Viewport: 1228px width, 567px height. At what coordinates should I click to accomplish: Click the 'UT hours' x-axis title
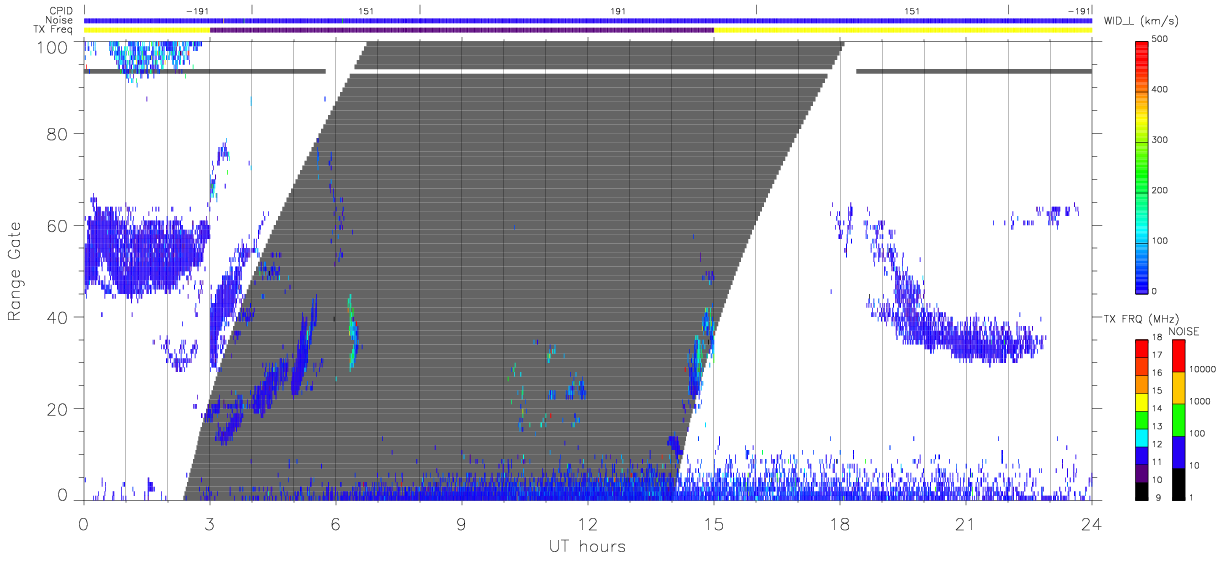point(587,546)
